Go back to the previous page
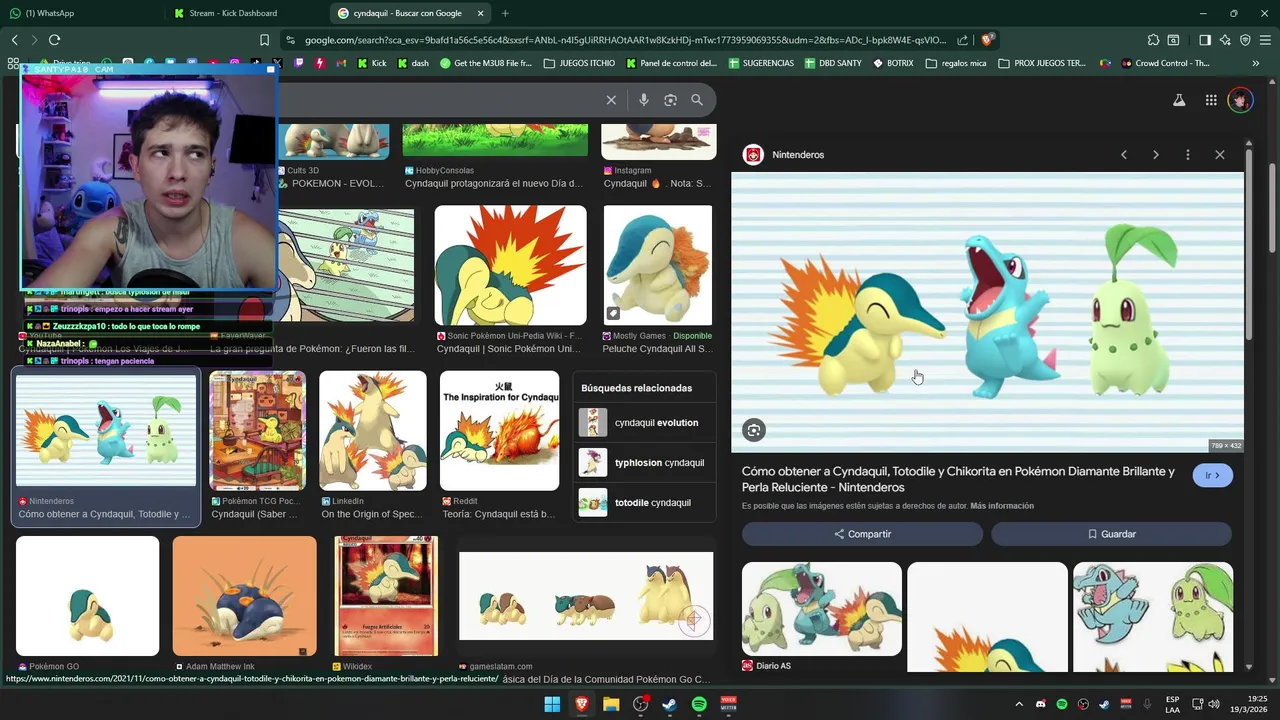Screen dimensions: 1280x720 [x=14, y=40]
